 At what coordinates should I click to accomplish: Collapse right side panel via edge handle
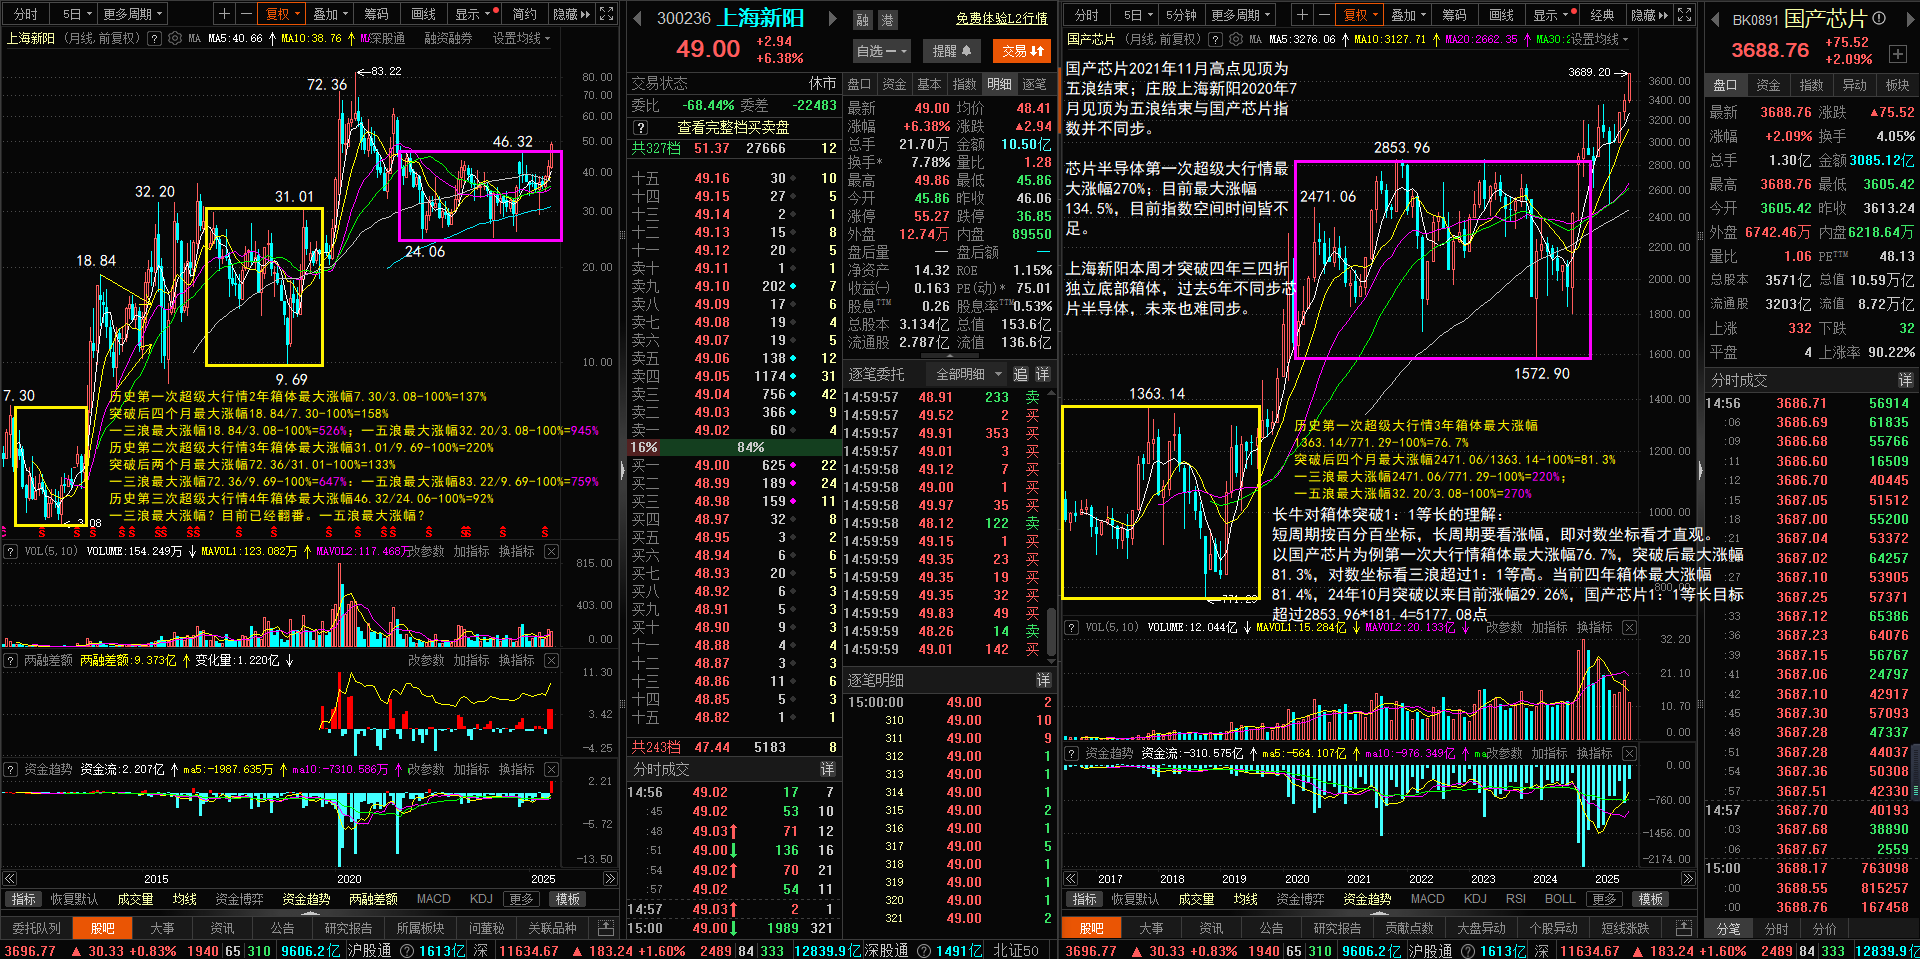(1699, 470)
